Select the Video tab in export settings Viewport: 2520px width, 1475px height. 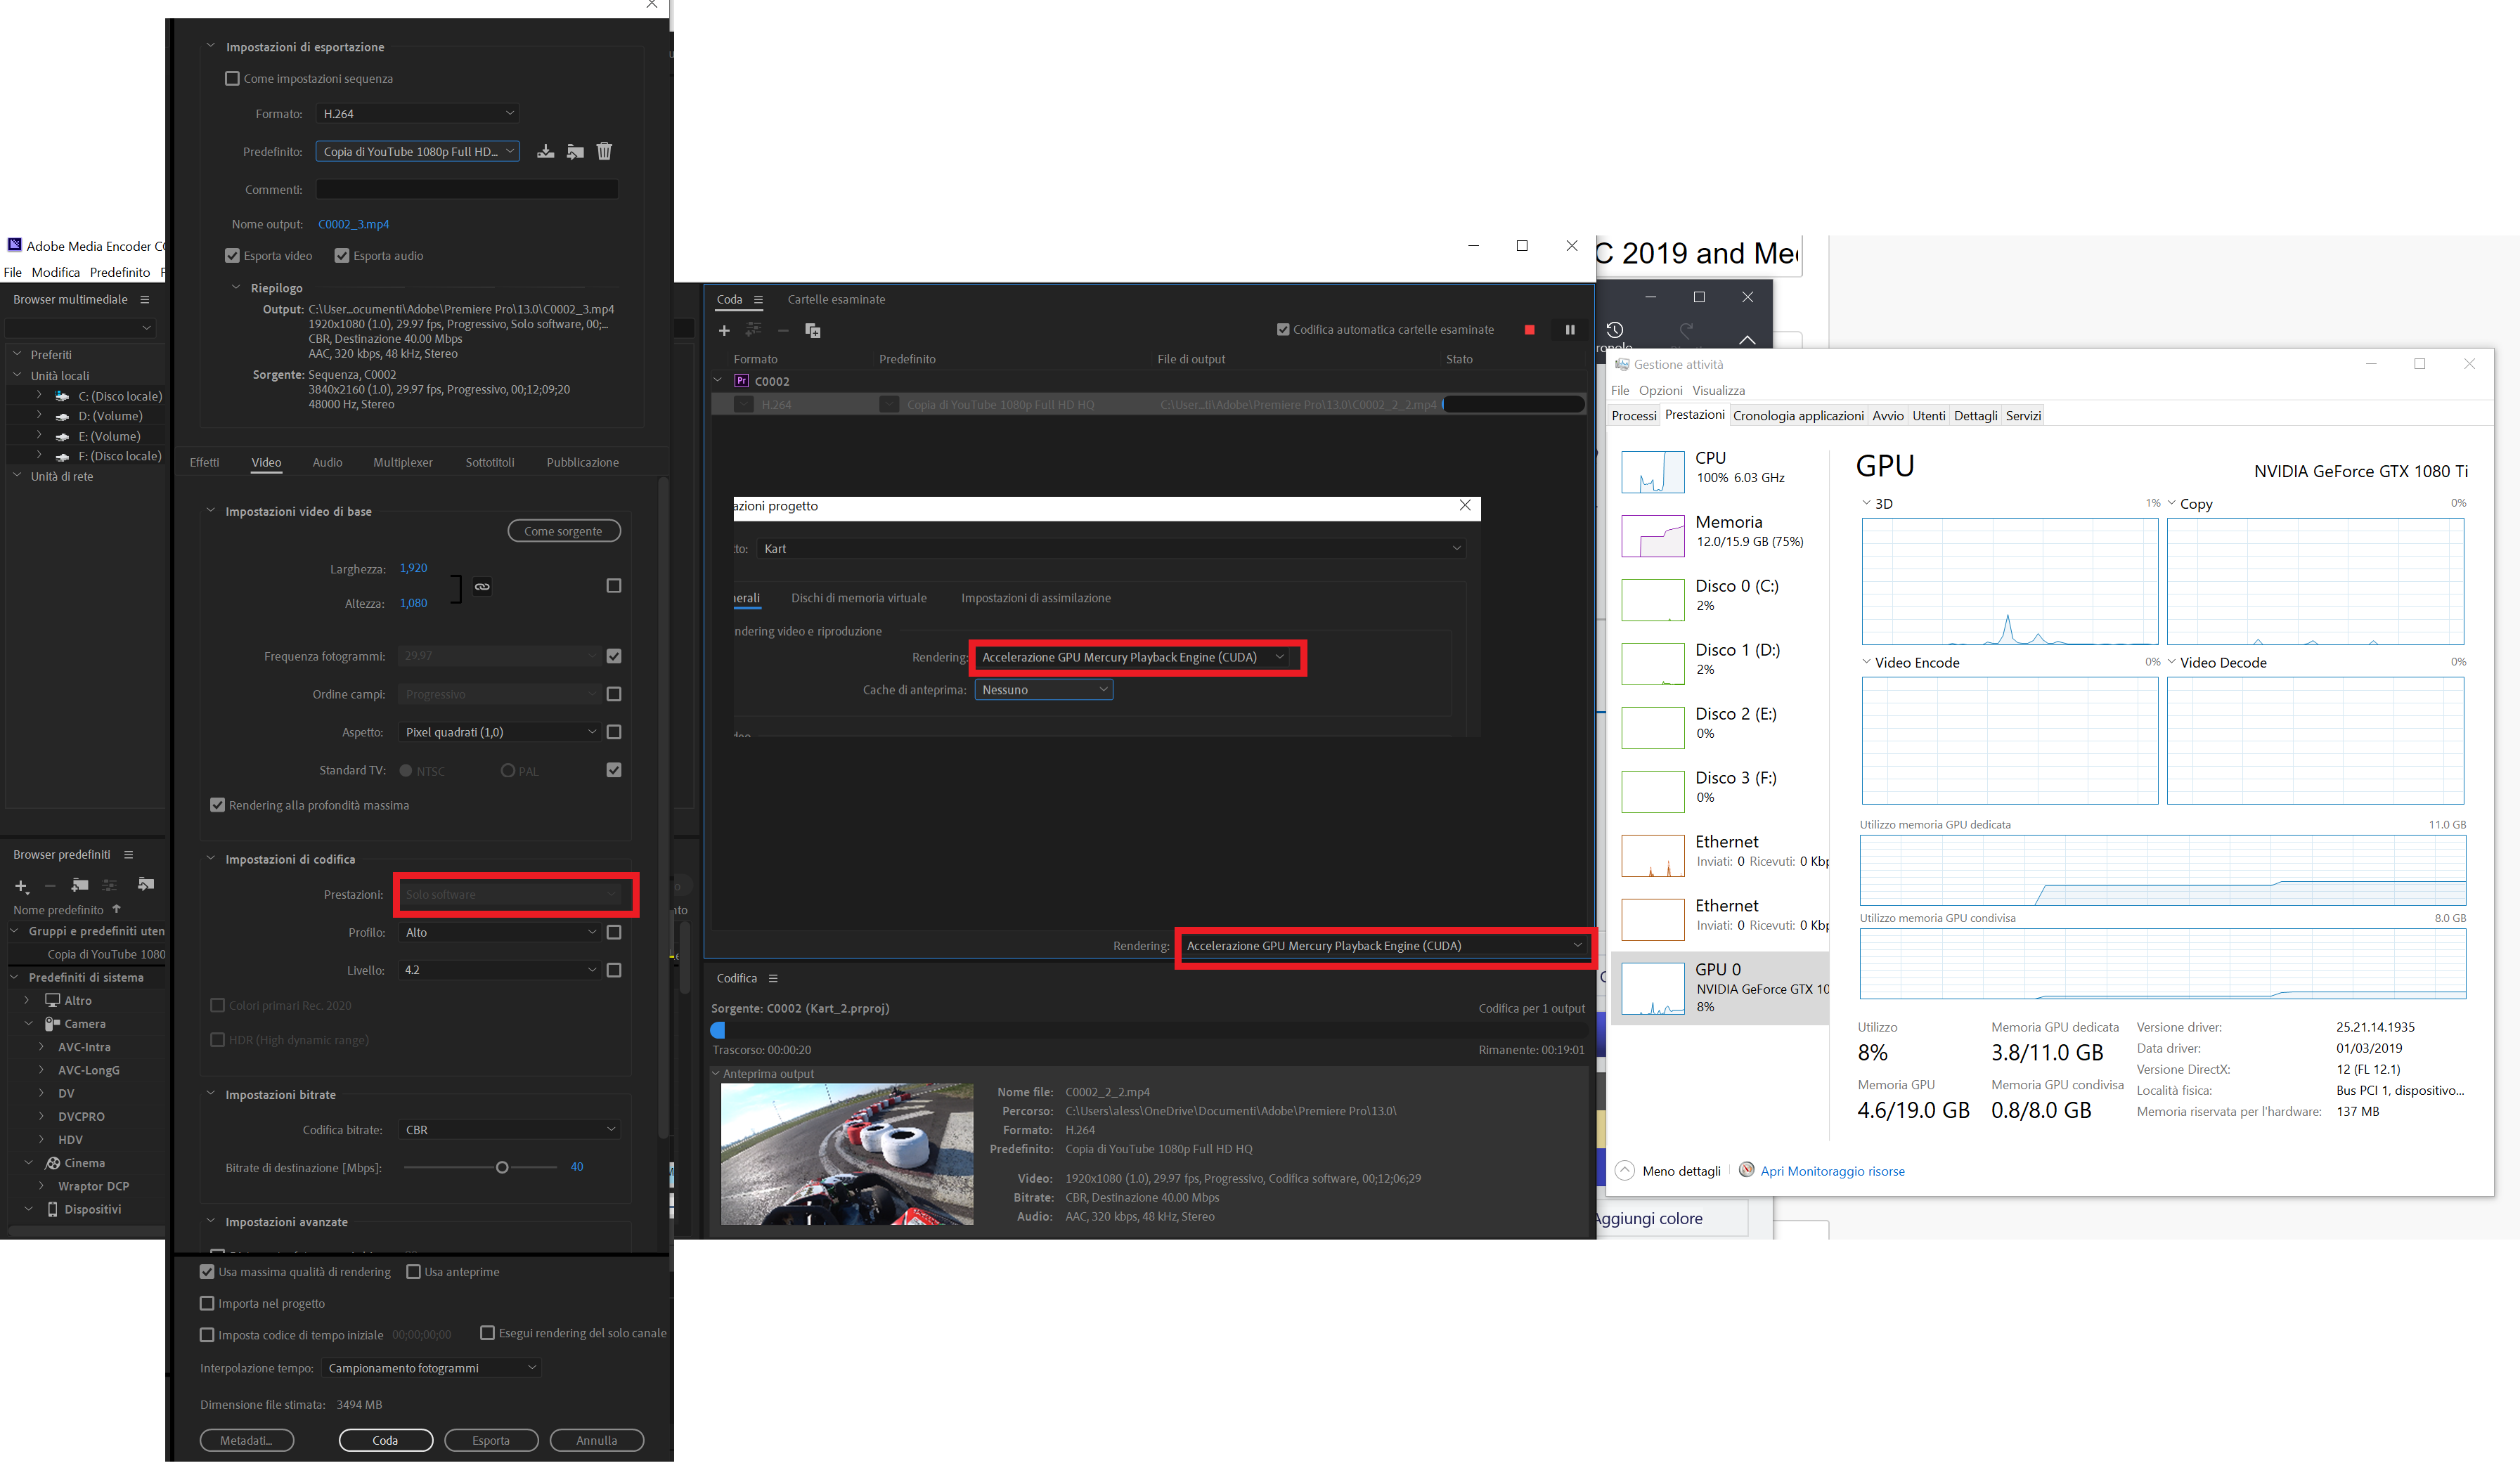point(264,462)
